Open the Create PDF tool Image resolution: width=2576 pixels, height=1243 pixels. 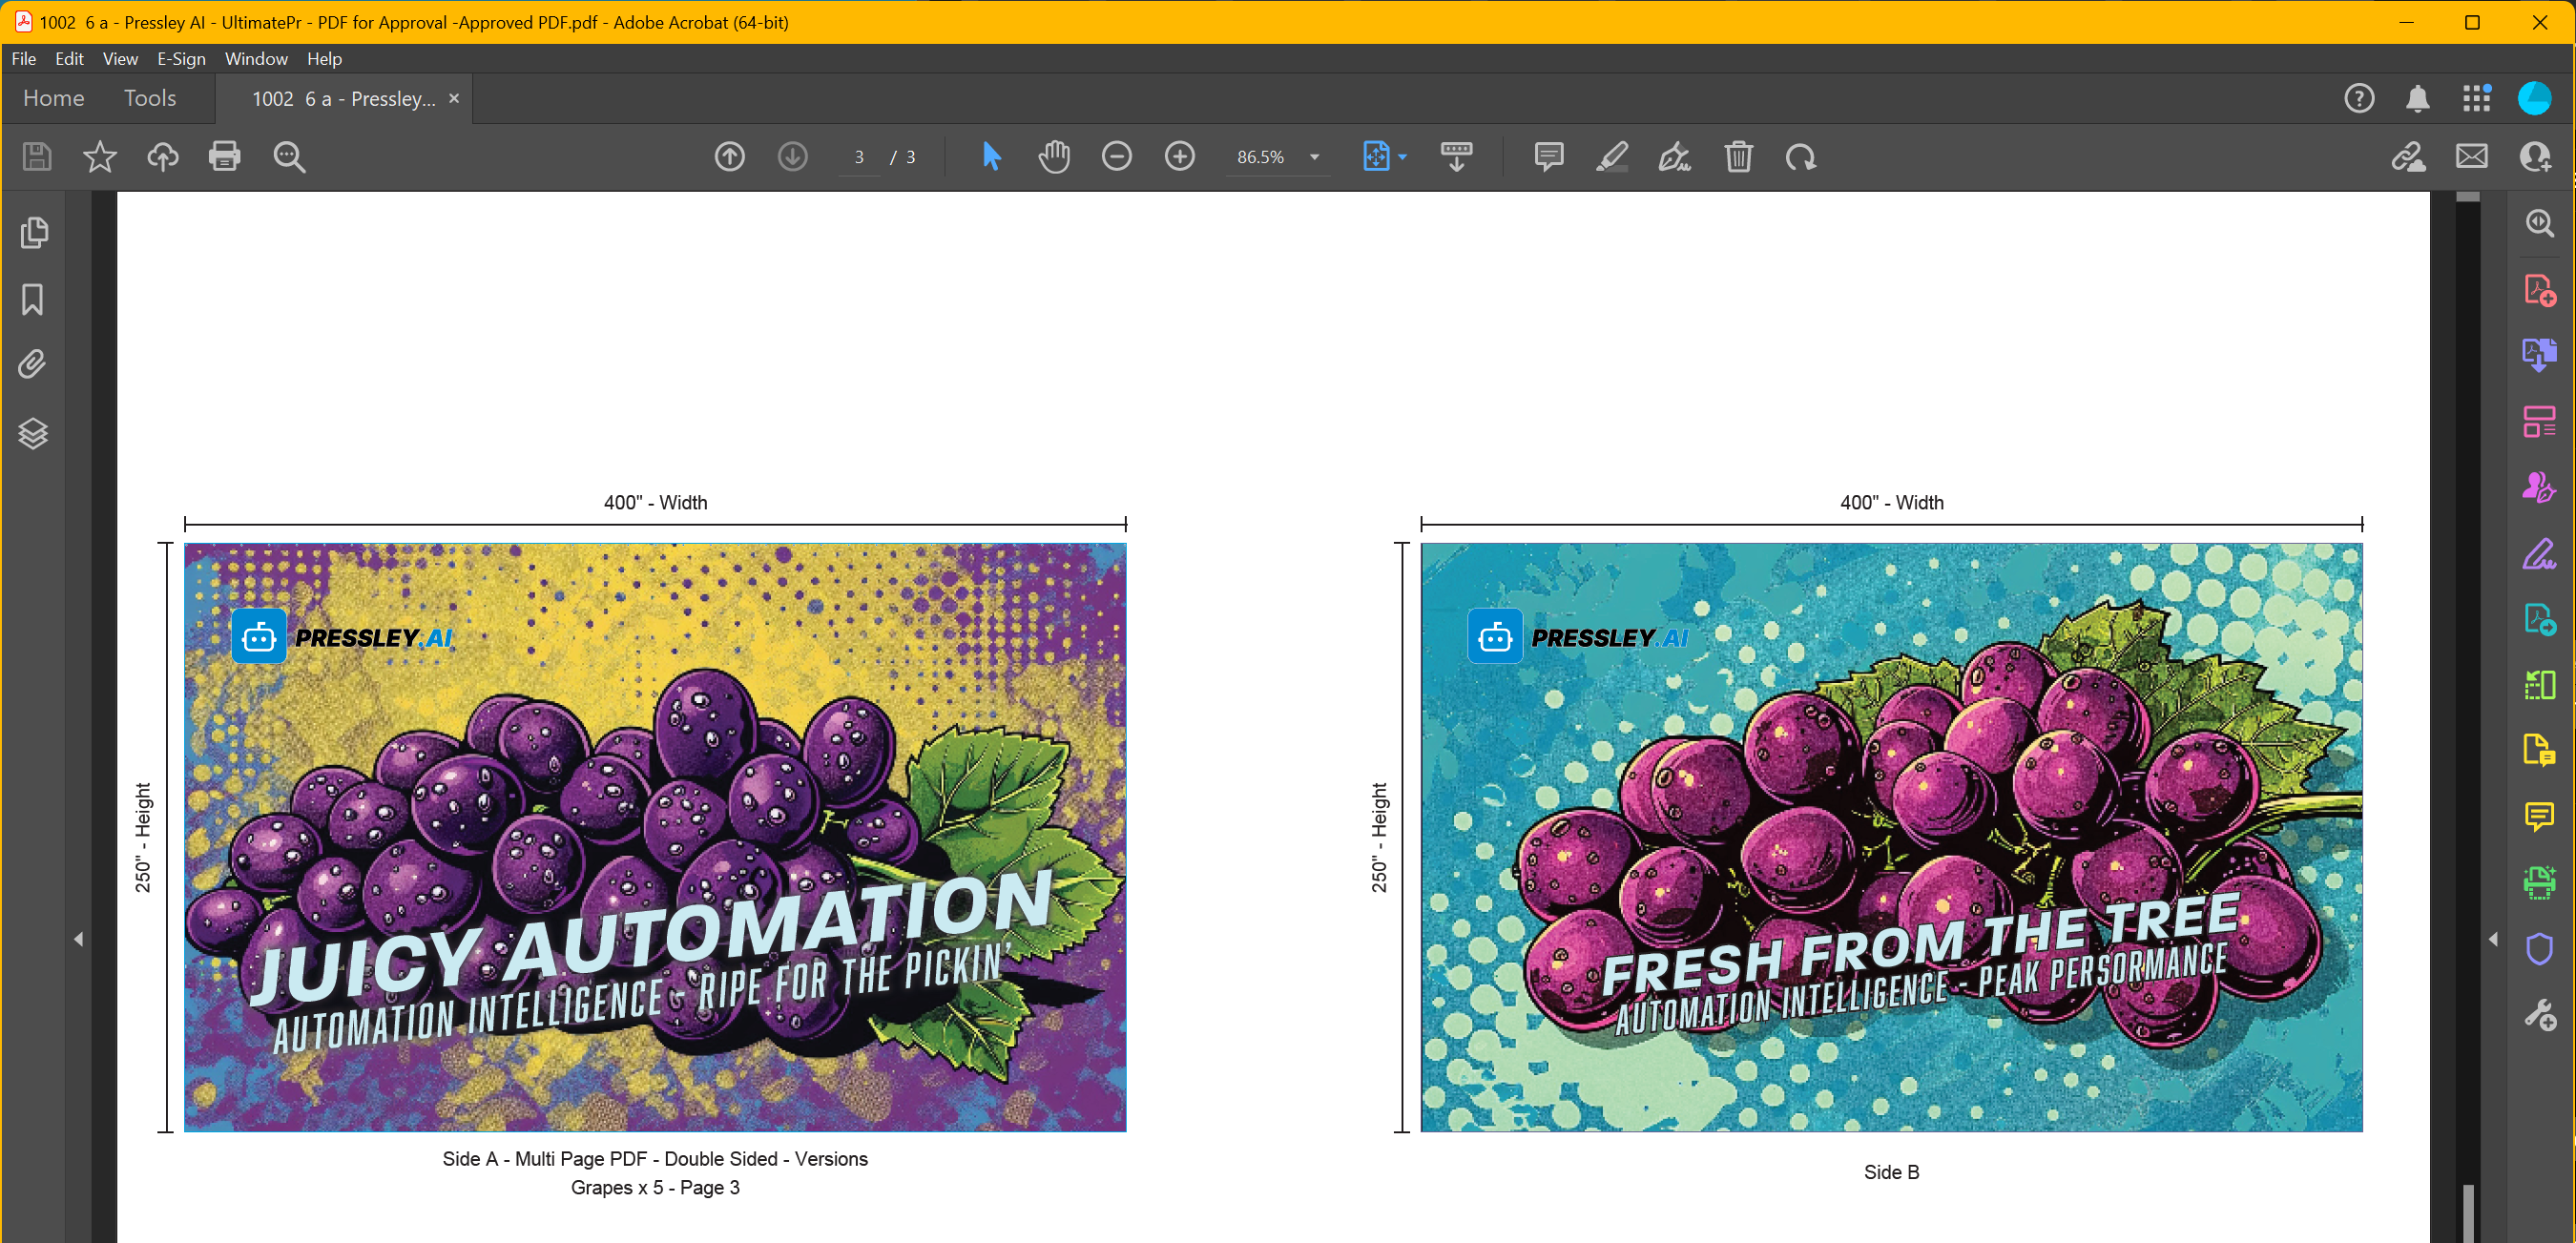point(2540,290)
